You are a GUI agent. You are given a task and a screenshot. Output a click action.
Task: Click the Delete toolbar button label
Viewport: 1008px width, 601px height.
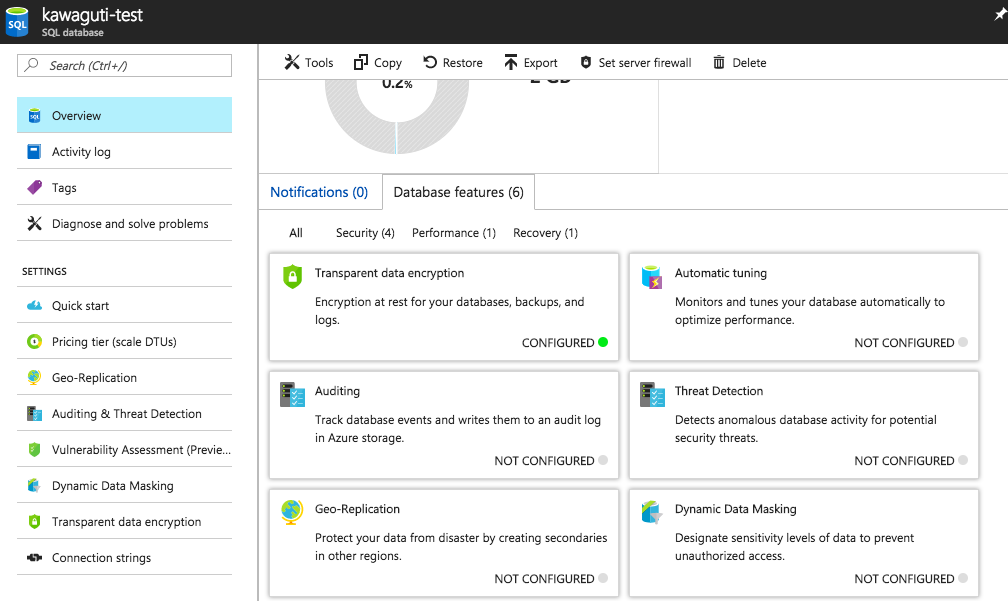(x=749, y=62)
